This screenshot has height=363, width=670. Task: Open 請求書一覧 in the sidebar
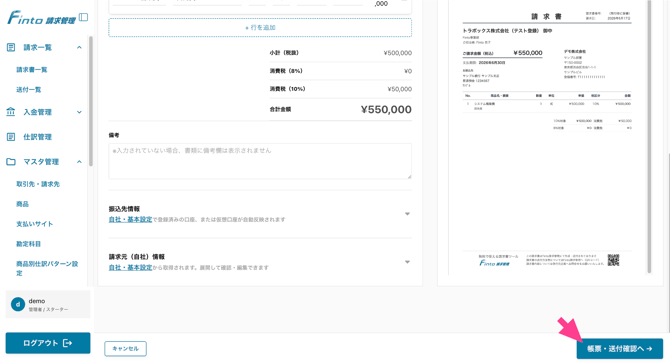(32, 70)
